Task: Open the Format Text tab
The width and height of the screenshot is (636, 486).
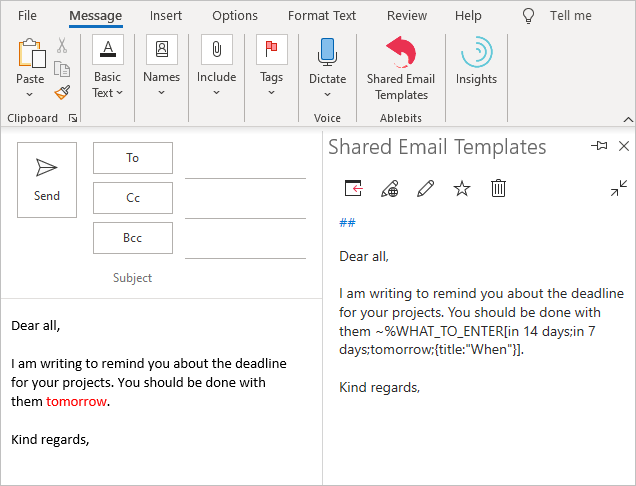Action: [x=322, y=15]
